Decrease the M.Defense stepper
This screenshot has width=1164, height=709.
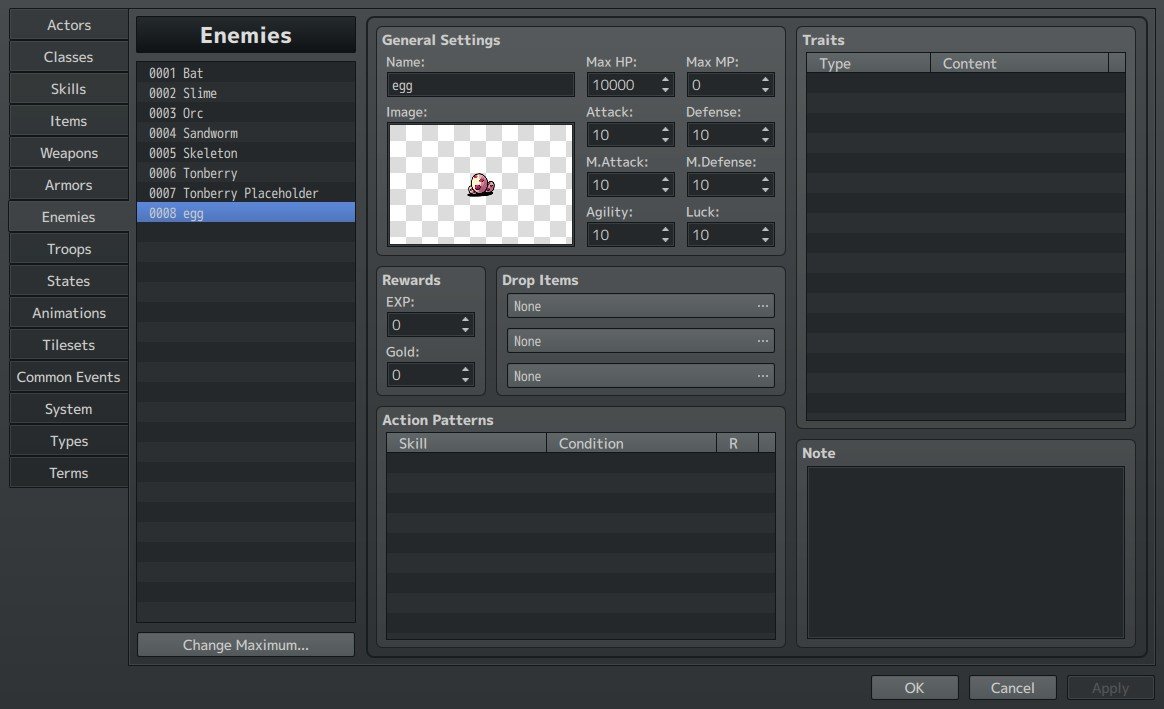765,190
